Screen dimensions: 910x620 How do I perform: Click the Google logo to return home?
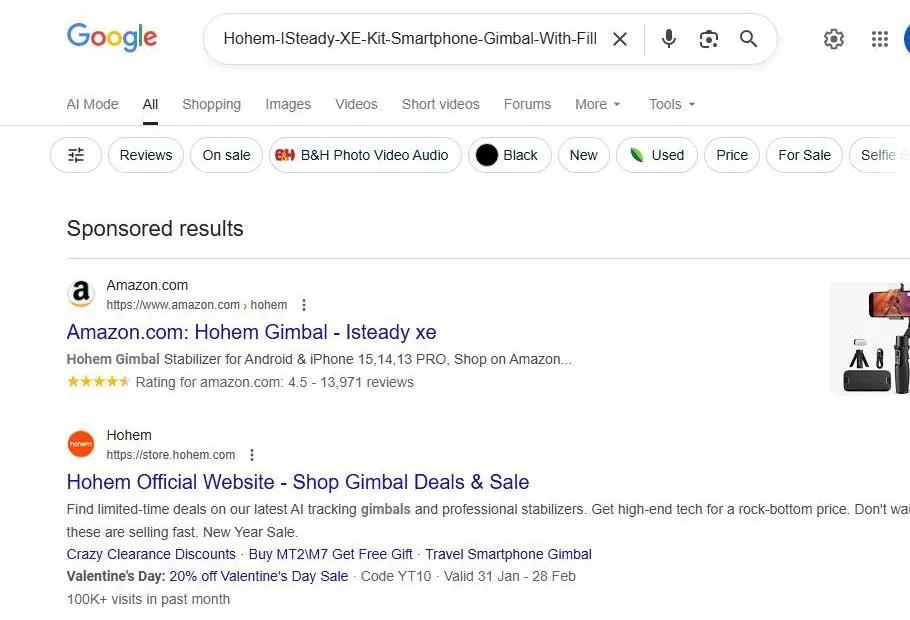[x=111, y=38]
